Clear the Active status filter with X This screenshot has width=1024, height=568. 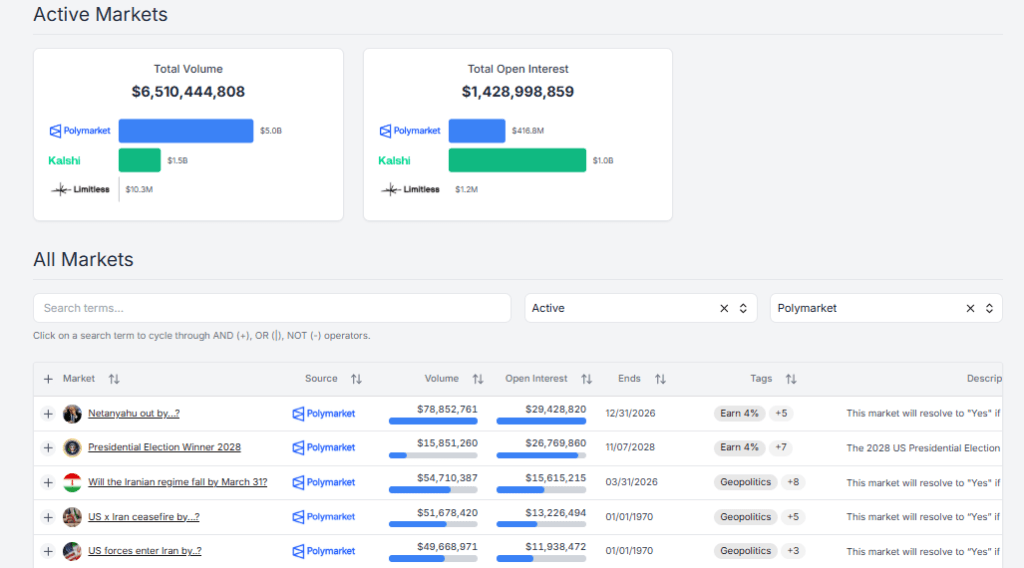724,308
